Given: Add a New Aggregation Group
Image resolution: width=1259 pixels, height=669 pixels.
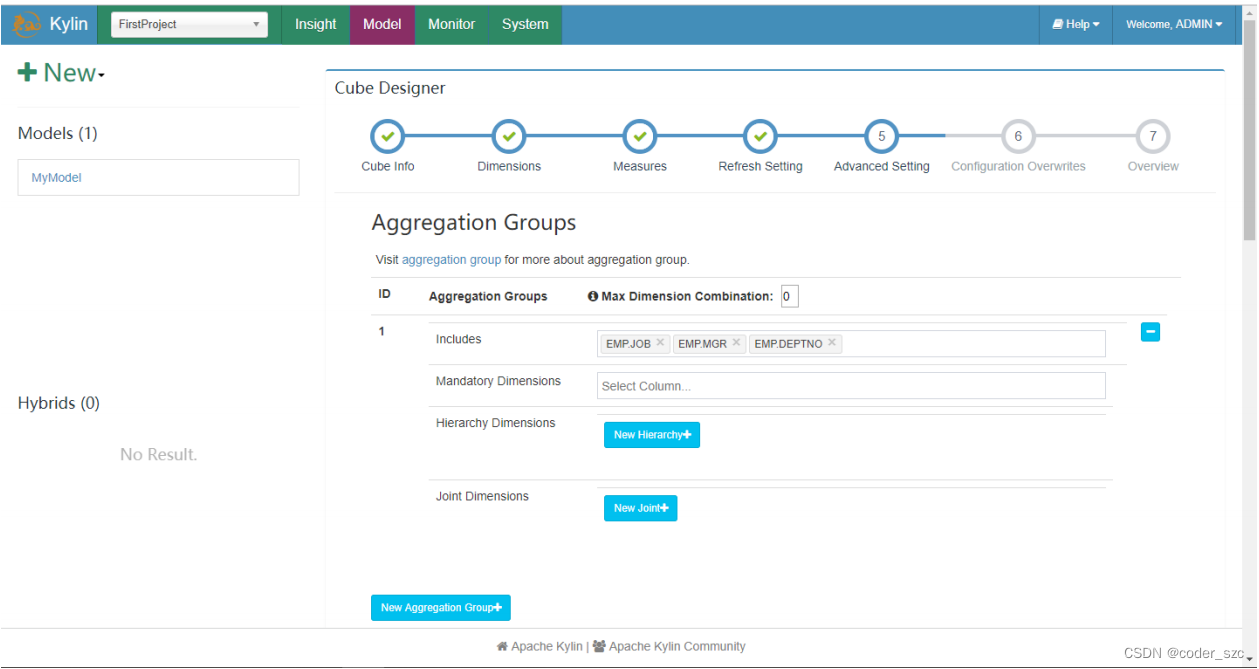Looking at the screenshot, I should 441,607.
